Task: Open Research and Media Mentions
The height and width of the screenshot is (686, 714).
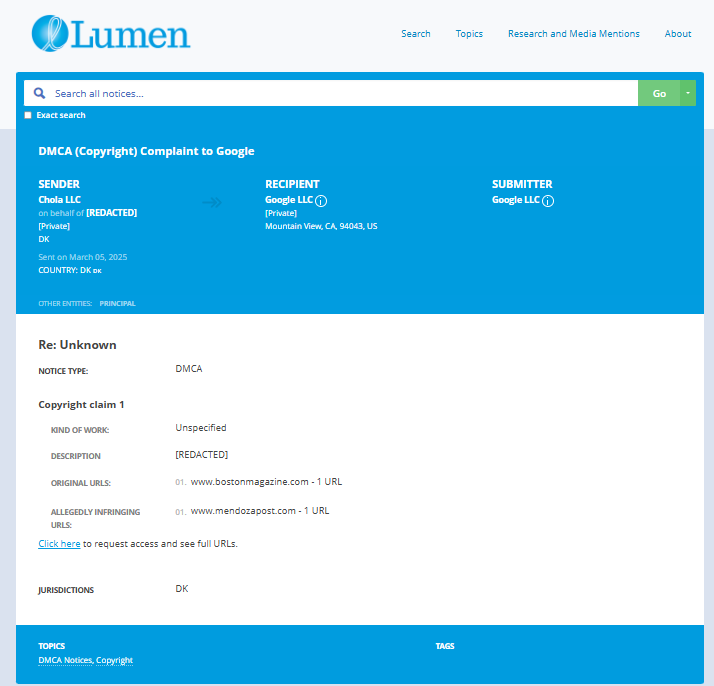Action: [573, 34]
